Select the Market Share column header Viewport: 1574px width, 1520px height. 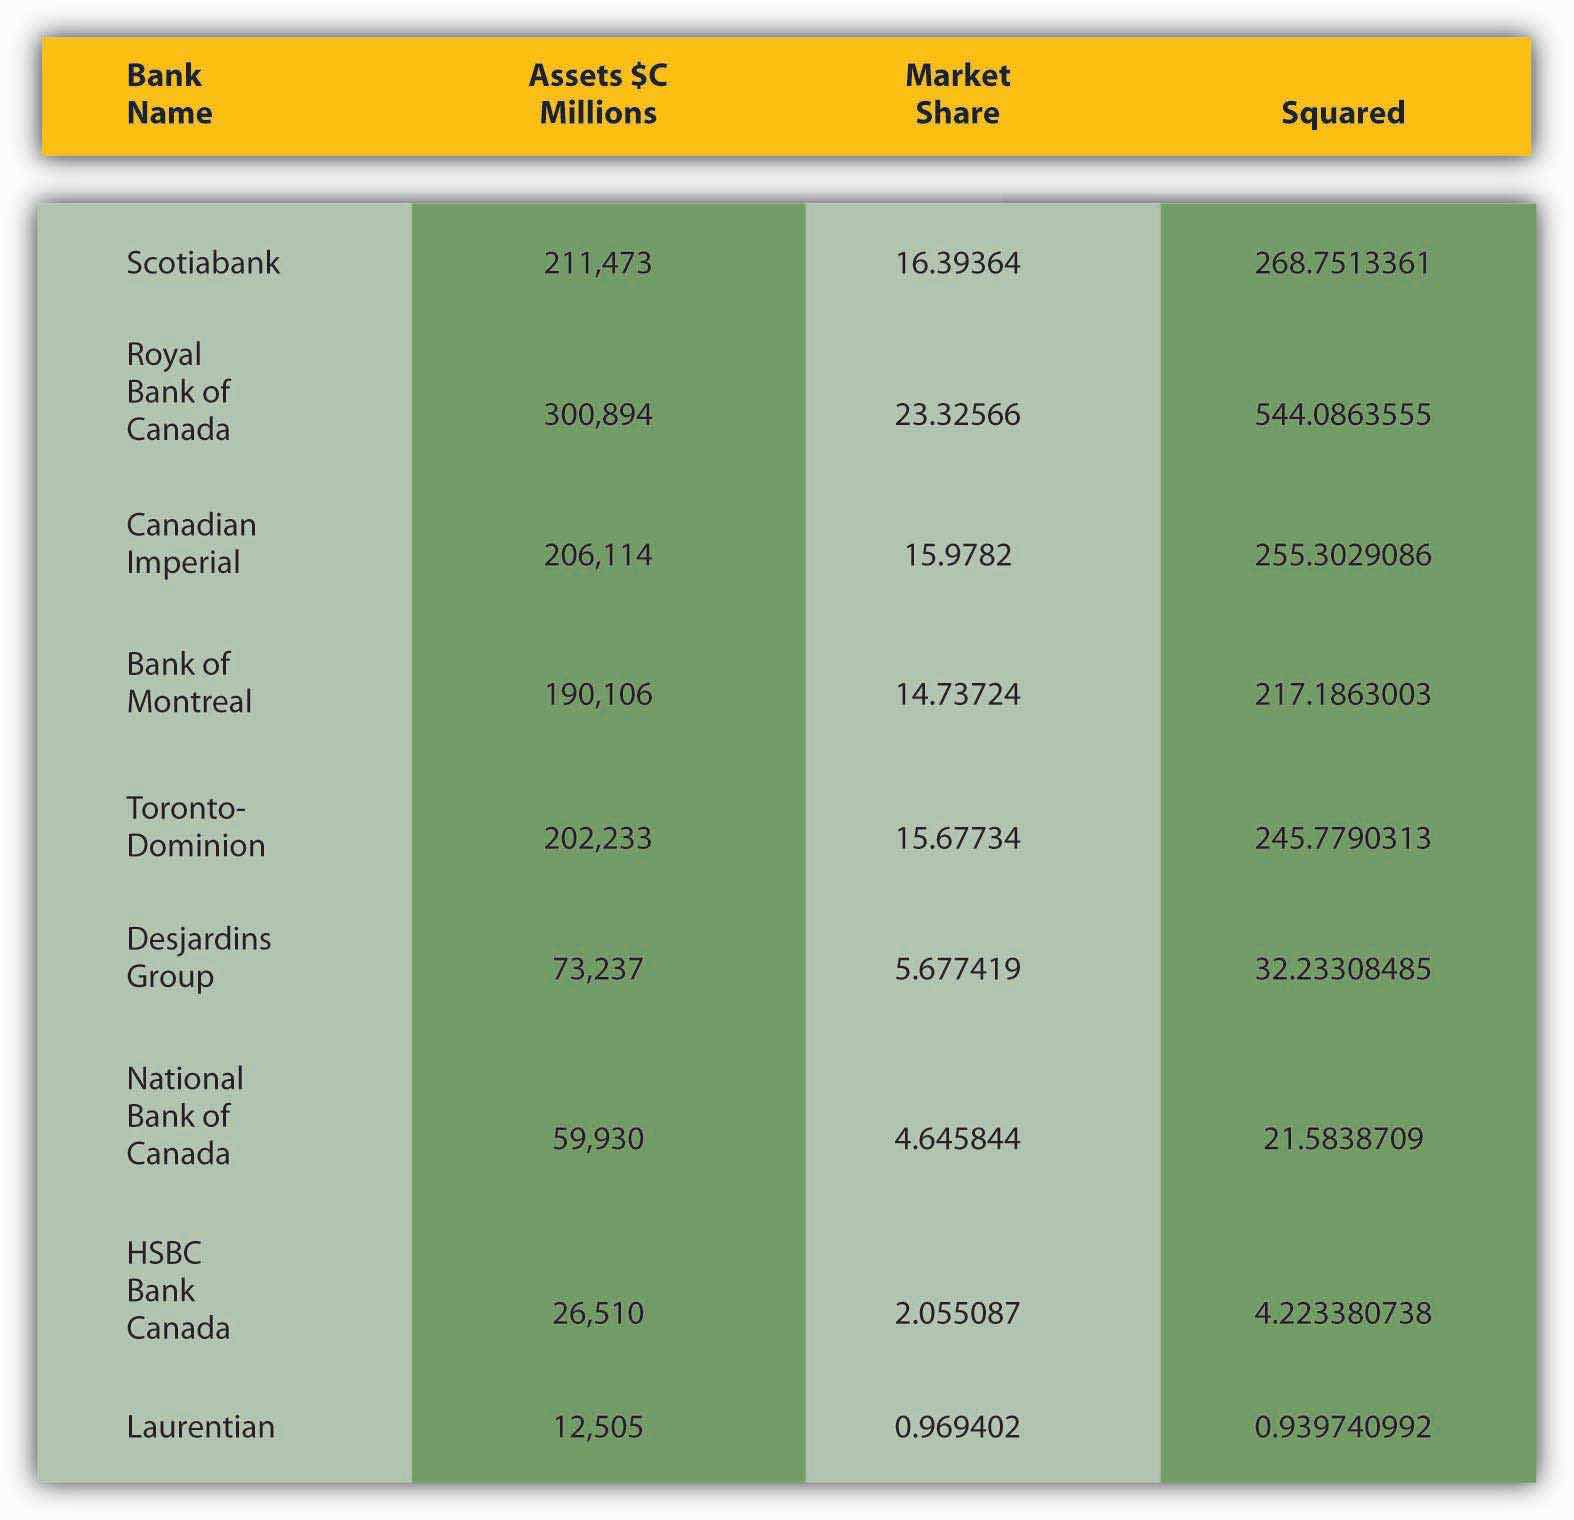pyautogui.click(x=957, y=94)
